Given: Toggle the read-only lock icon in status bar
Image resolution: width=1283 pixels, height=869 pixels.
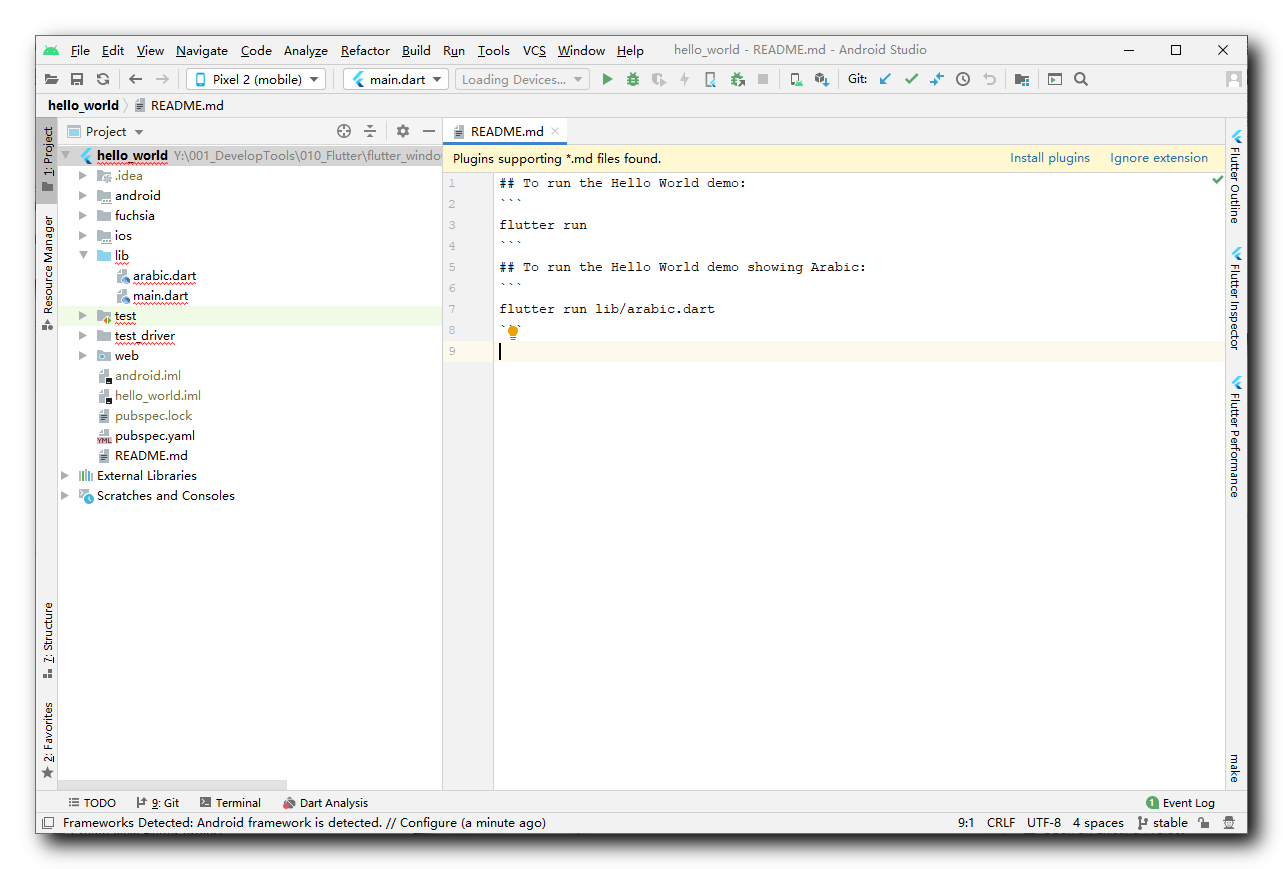Looking at the screenshot, I should (1204, 823).
